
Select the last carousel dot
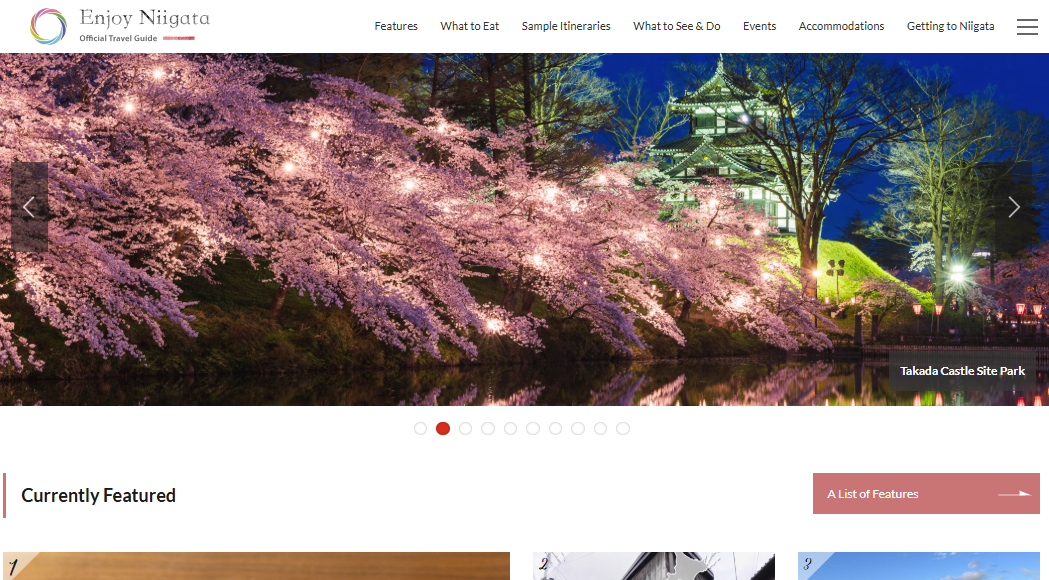click(x=623, y=428)
